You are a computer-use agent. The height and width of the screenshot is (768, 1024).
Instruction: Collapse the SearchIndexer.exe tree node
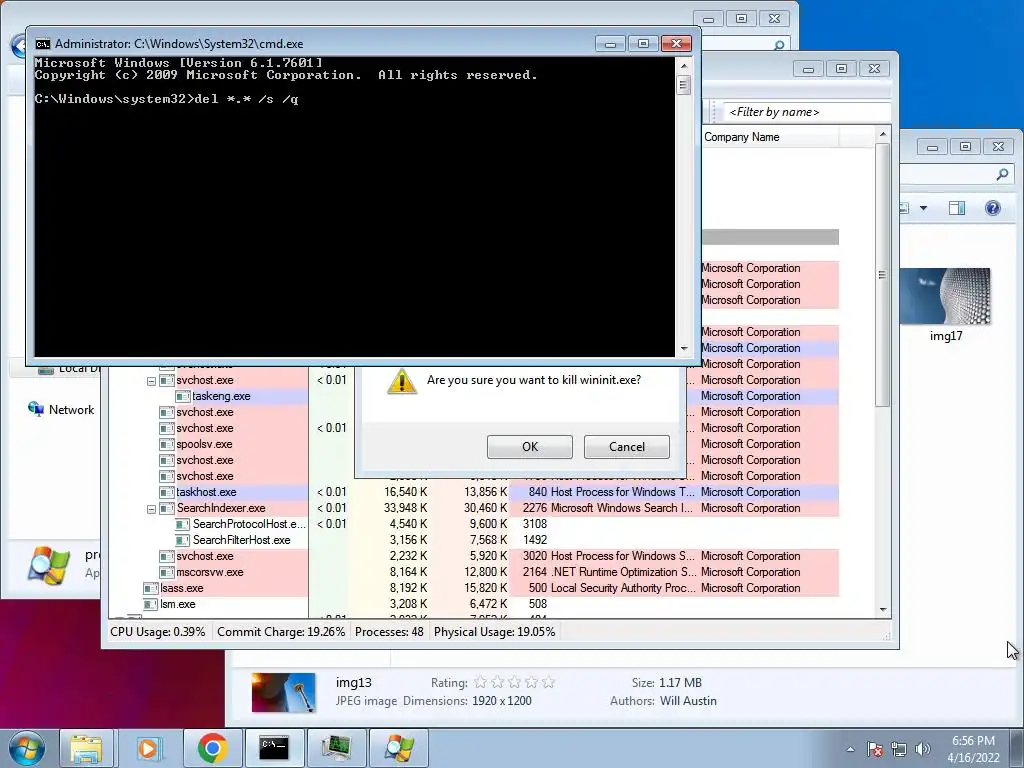[152, 509]
